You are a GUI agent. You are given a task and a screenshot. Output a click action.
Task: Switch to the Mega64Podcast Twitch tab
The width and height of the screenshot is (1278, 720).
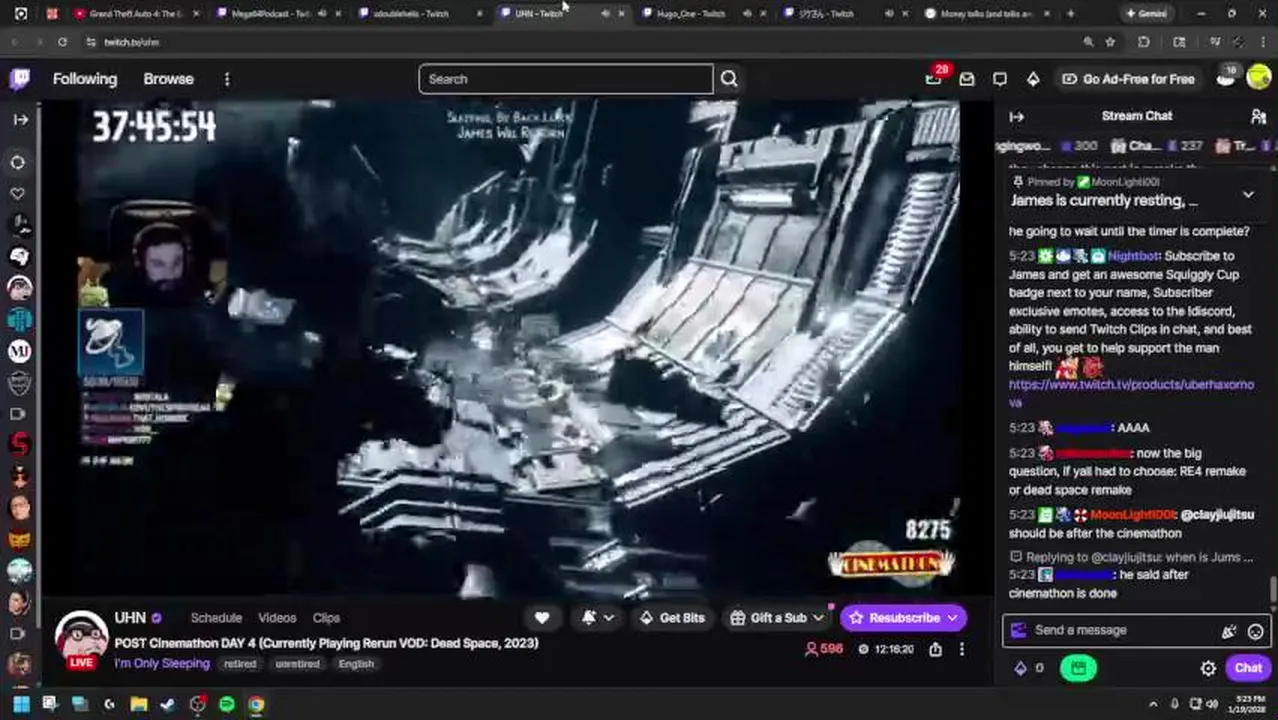[x=271, y=14]
